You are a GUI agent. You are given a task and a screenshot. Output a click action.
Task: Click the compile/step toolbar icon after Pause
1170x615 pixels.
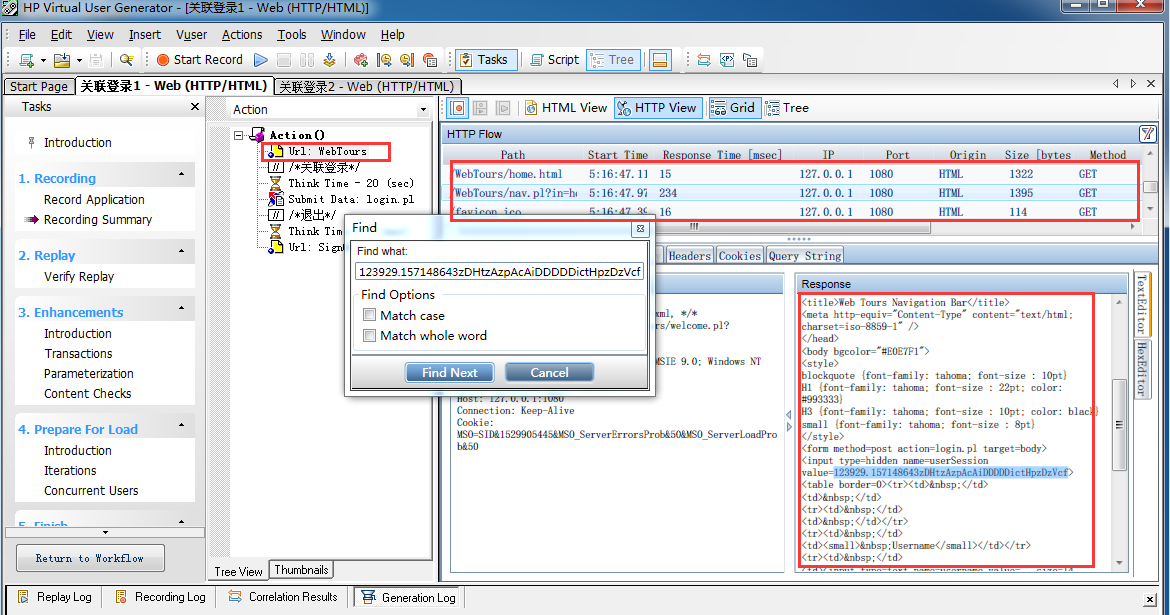[x=329, y=60]
